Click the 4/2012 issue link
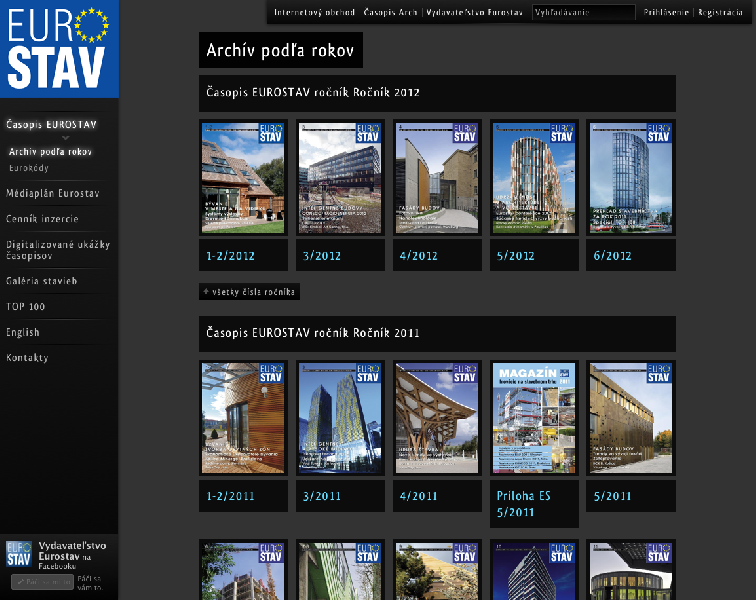Image resolution: width=756 pixels, height=600 pixels. [x=418, y=256]
